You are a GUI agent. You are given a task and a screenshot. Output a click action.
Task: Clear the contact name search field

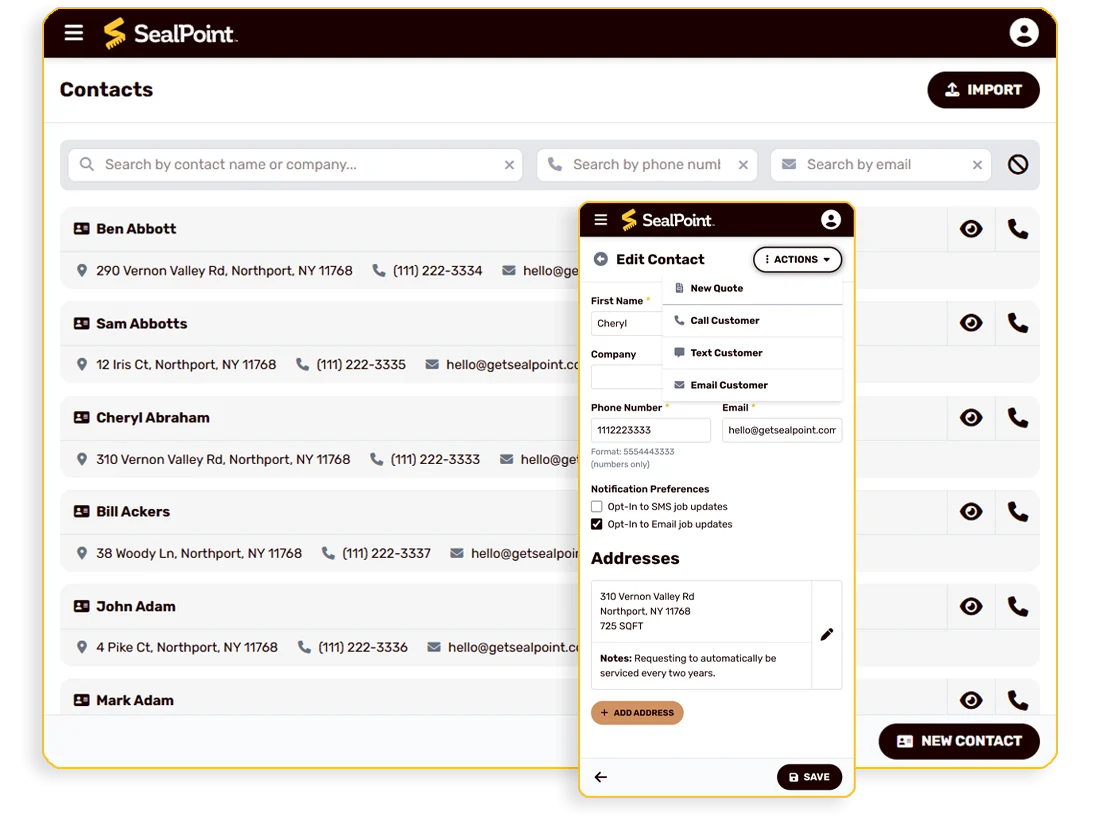point(509,165)
